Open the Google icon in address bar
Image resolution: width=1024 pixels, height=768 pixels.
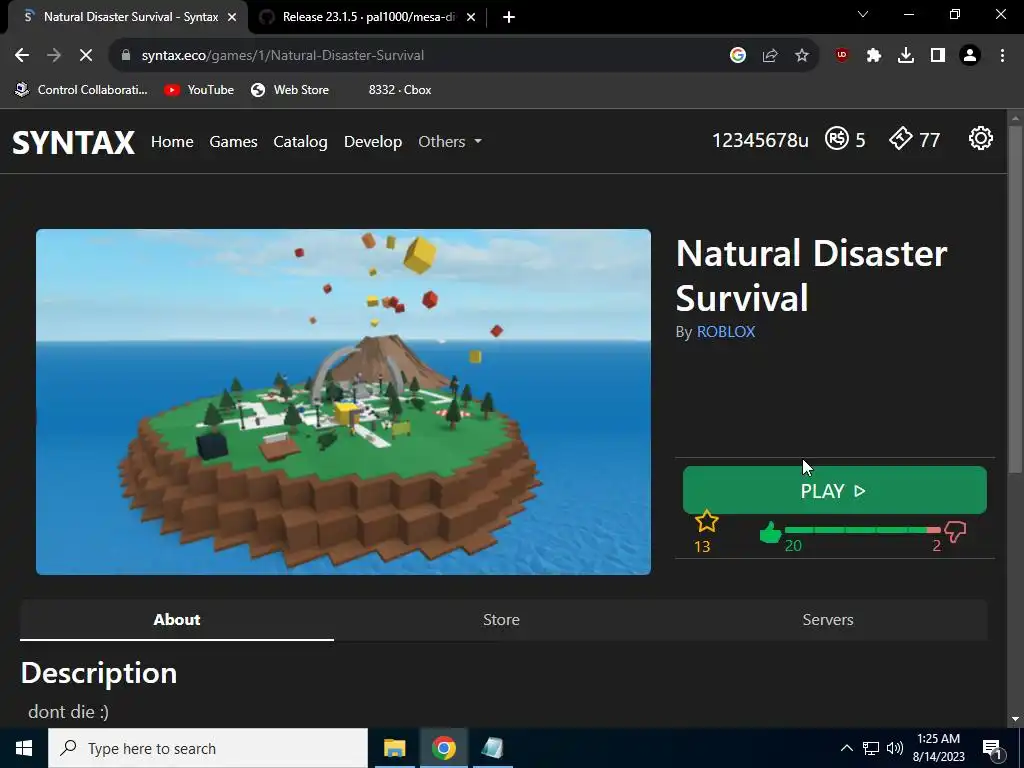(x=738, y=56)
